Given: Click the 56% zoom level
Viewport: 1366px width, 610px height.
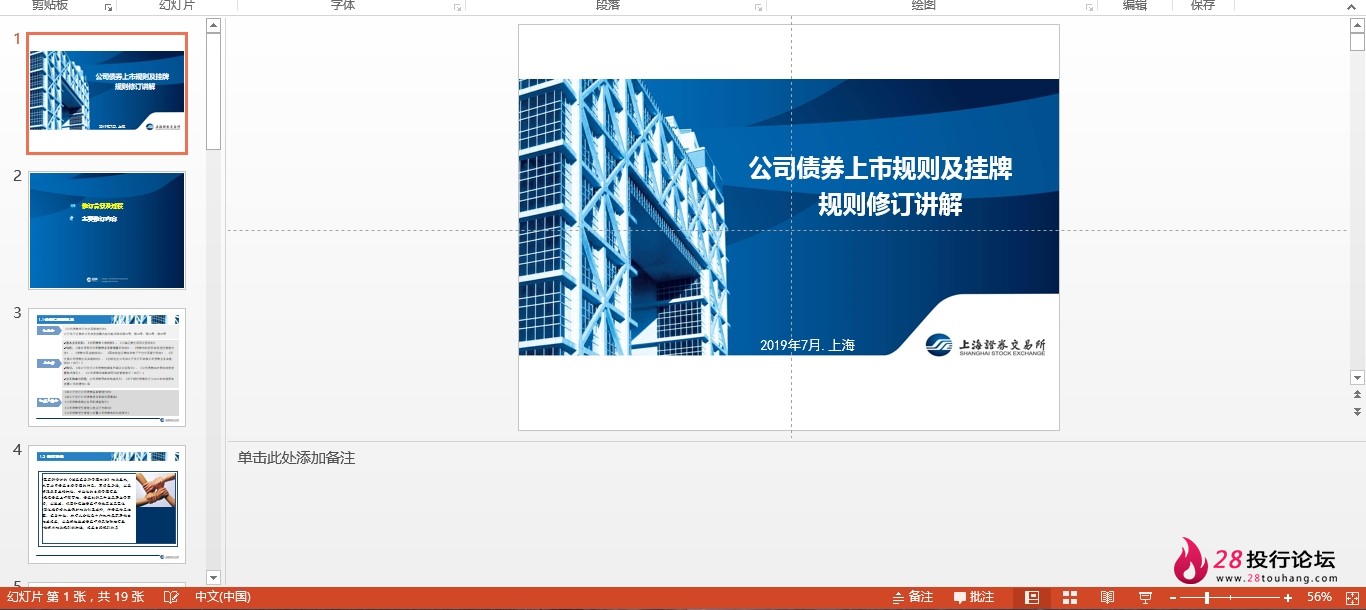Looking at the screenshot, I should click(1320, 597).
